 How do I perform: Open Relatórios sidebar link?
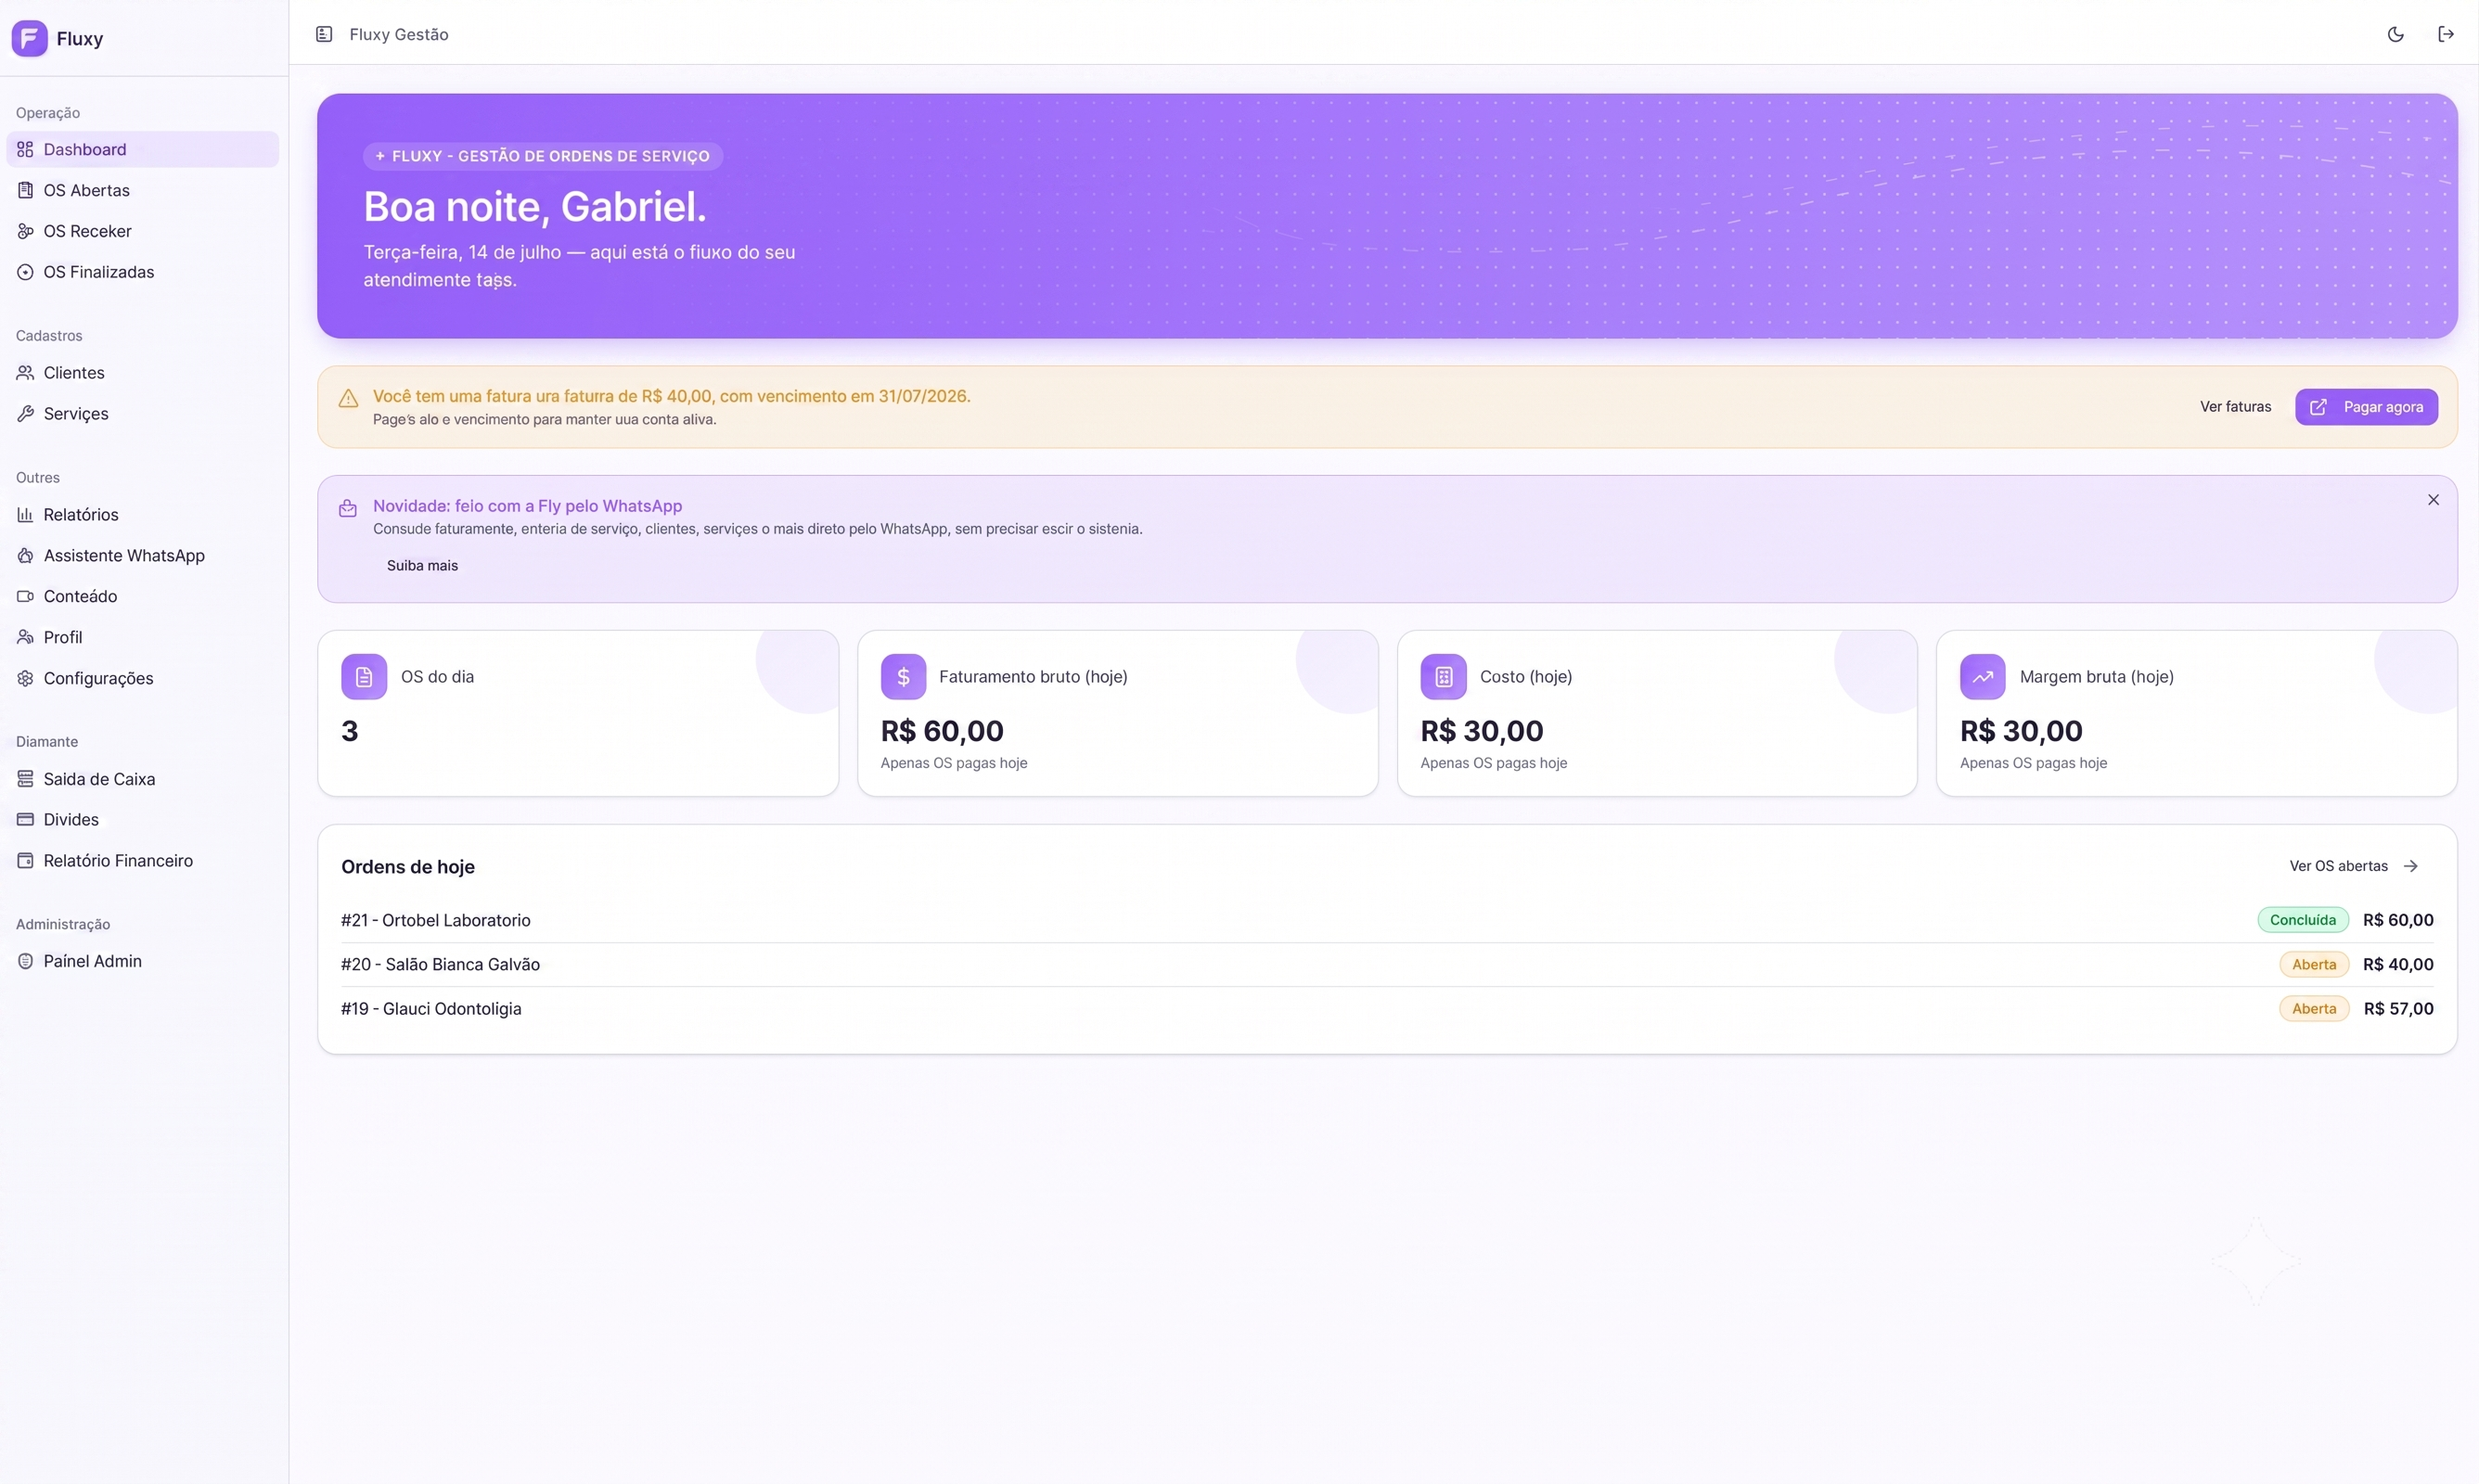(x=142, y=515)
